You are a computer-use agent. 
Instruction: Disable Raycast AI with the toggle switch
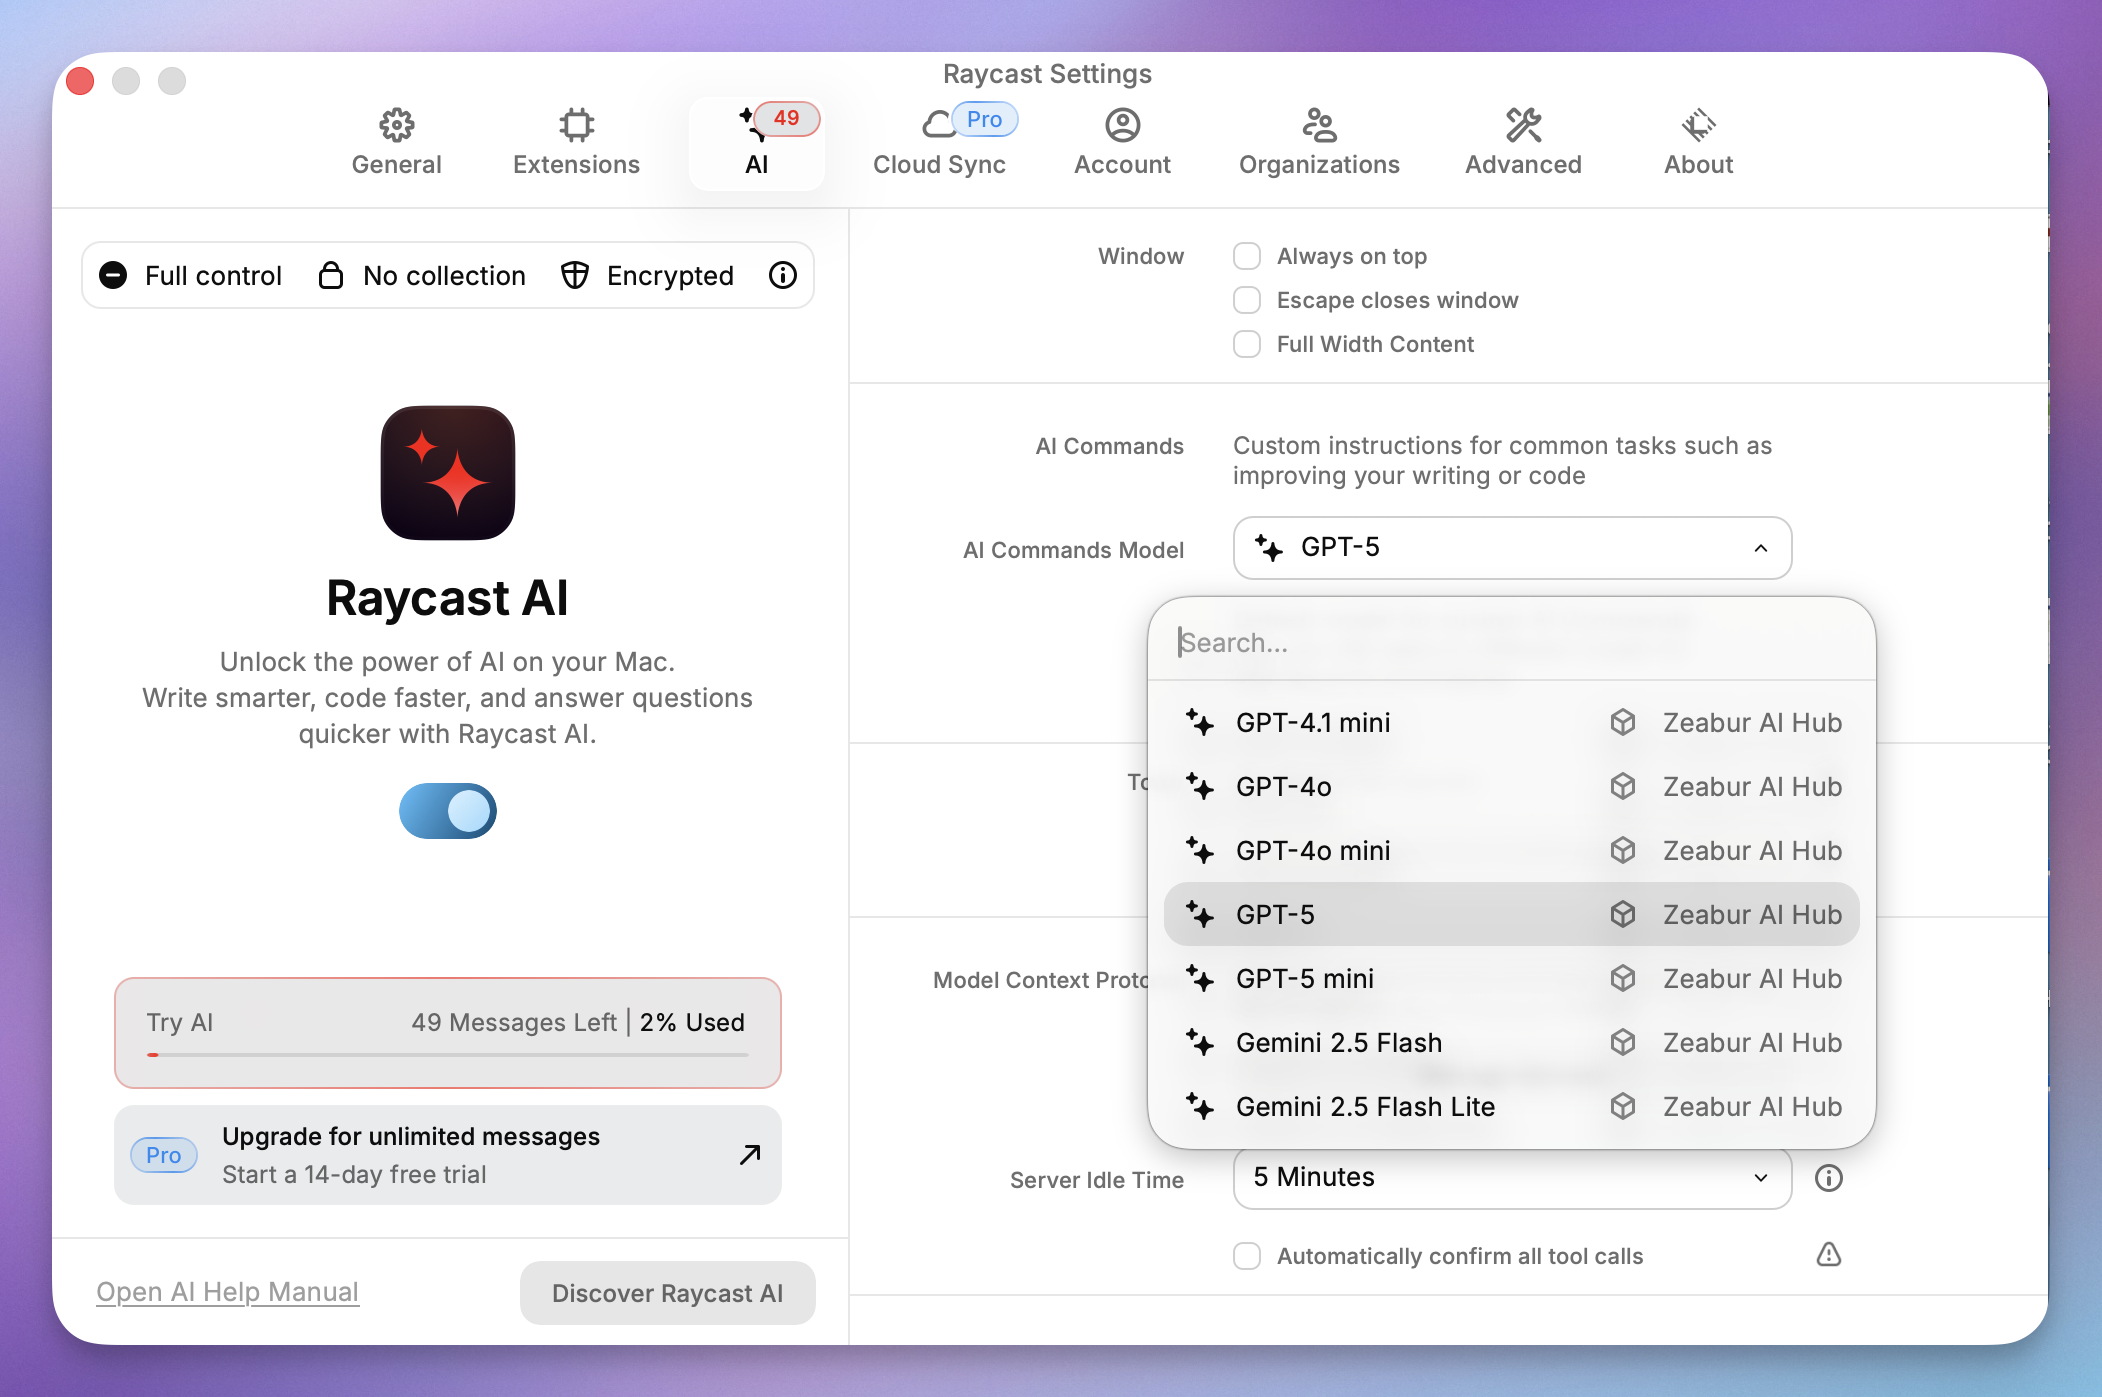pos(447,811)
